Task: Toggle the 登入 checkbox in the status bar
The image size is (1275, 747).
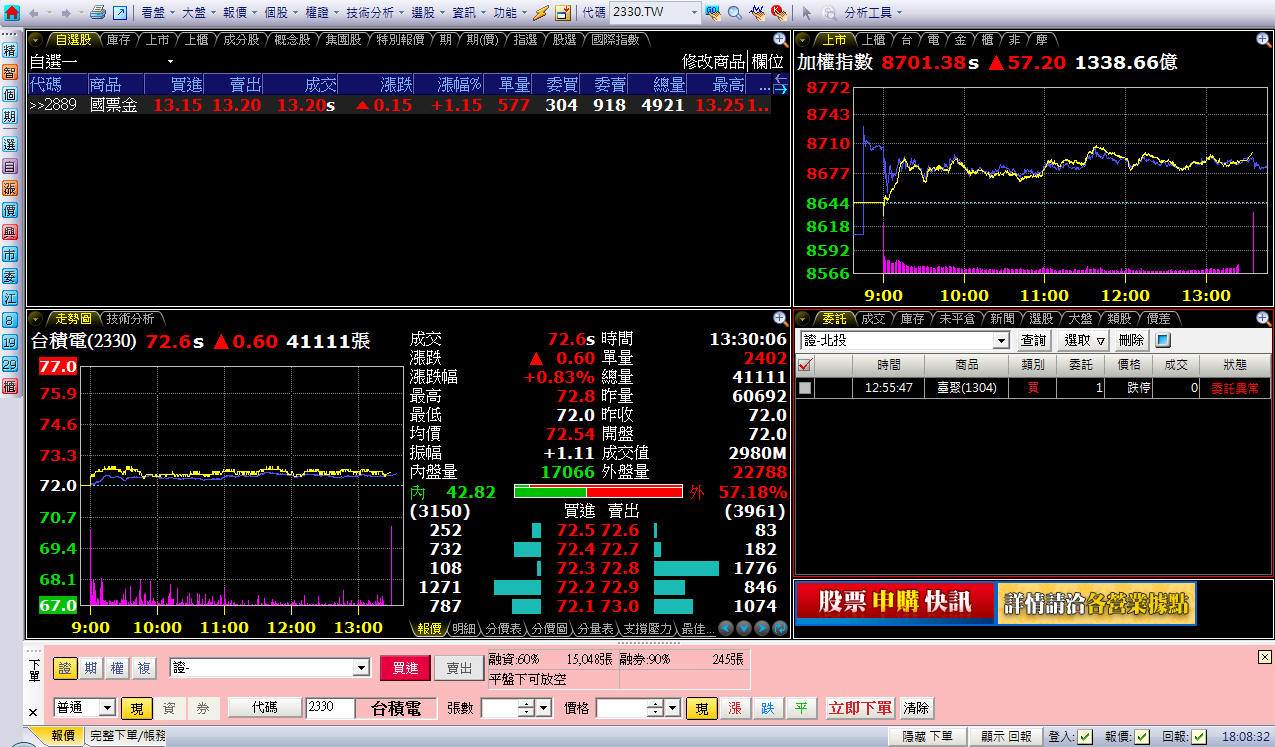Action: [1084, 736]
